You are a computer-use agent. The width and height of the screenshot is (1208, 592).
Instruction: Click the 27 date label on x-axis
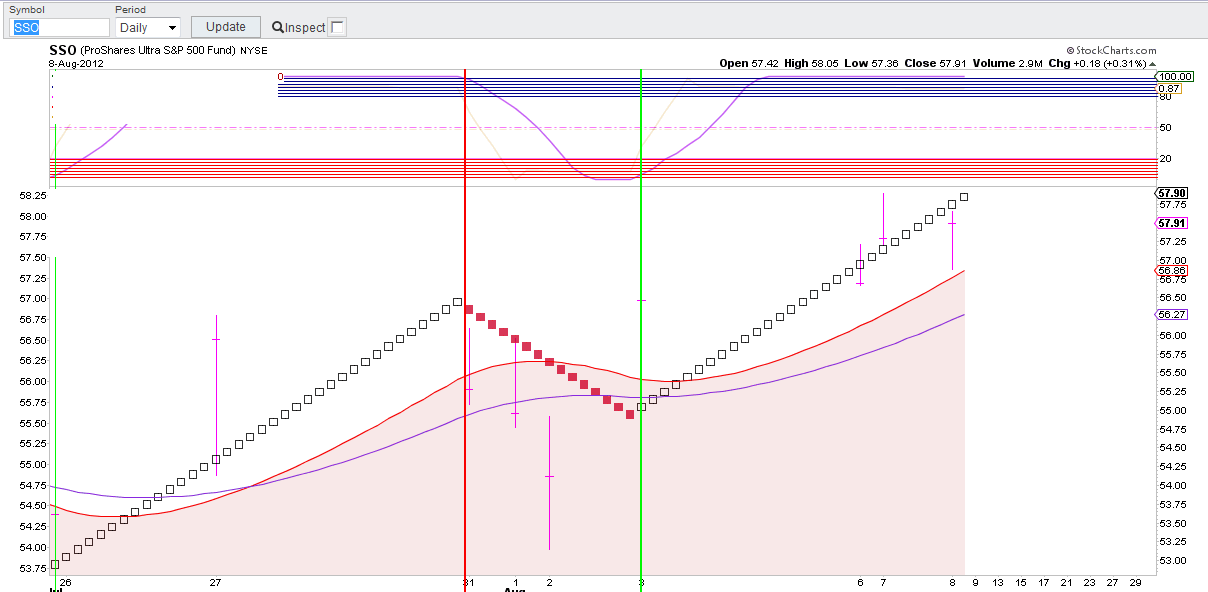point(215,582)
